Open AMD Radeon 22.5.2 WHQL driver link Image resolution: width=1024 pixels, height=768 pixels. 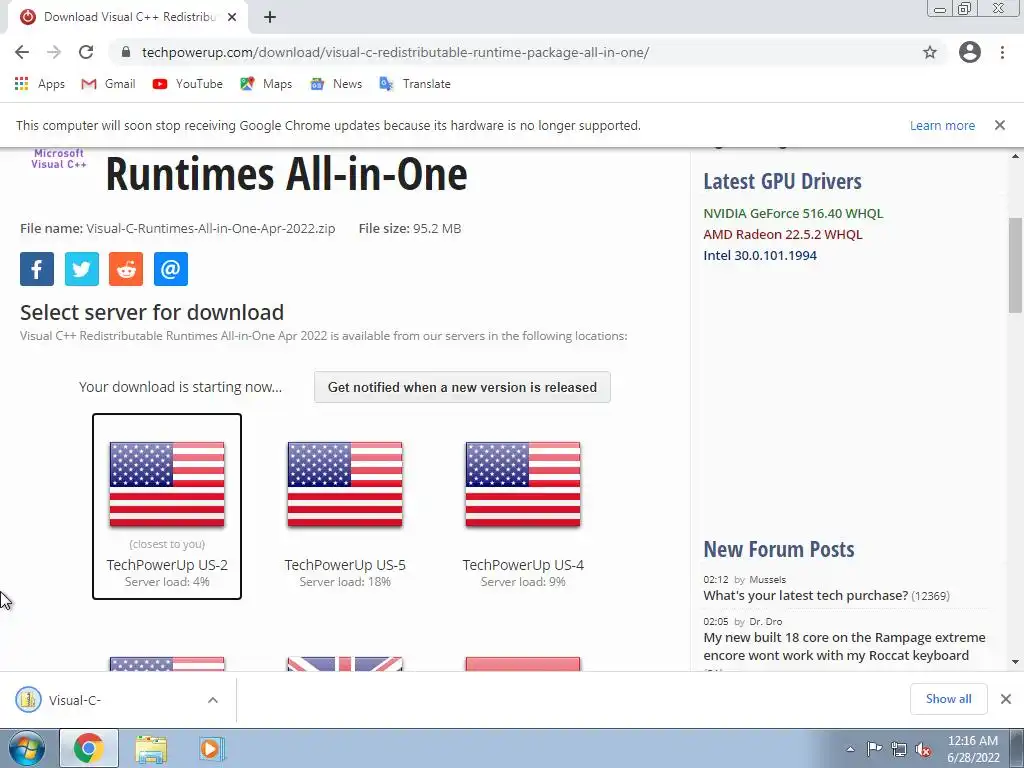(x=782, y=234)
